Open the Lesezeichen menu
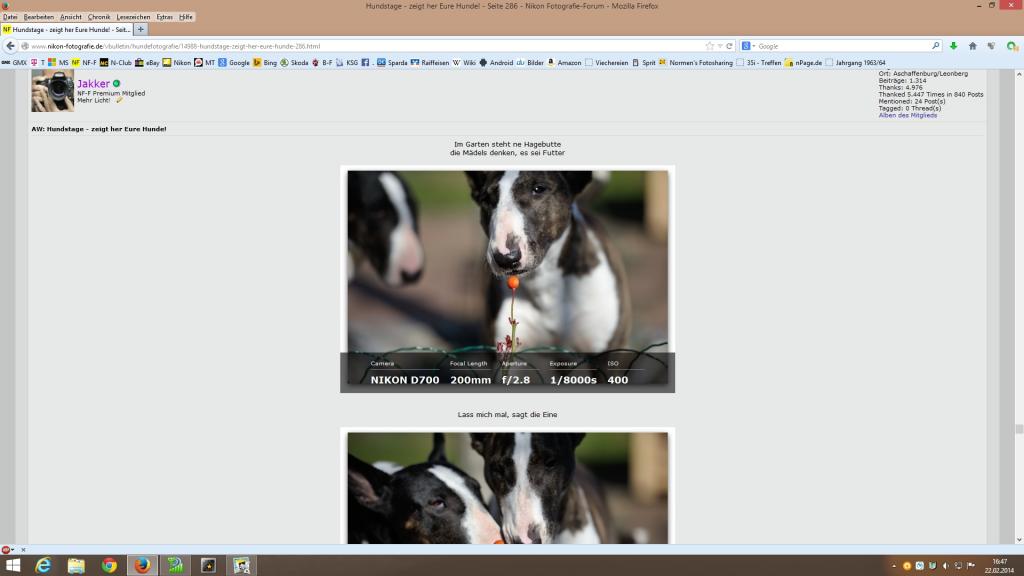Image resolution: width=1024 pixels, height=576 pixels. click(133, 17)
